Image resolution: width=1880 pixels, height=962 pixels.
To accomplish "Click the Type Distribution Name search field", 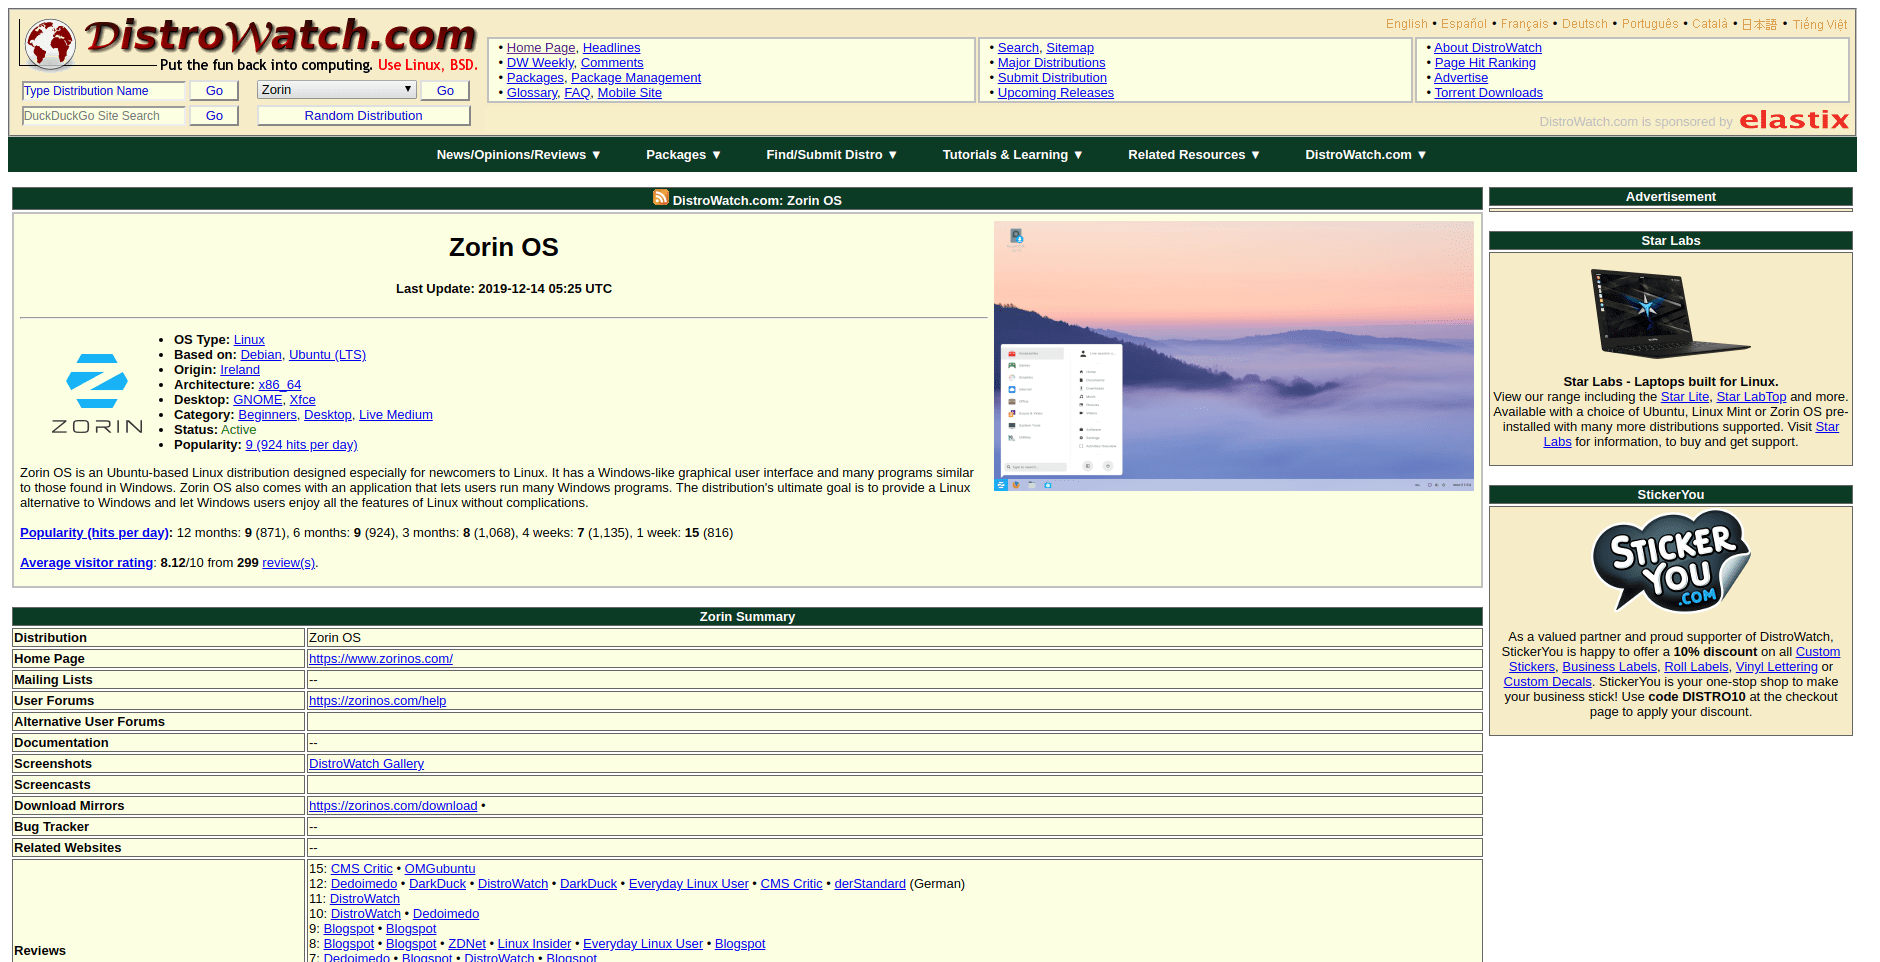I will pyautogui.click(x=102, y=90).
